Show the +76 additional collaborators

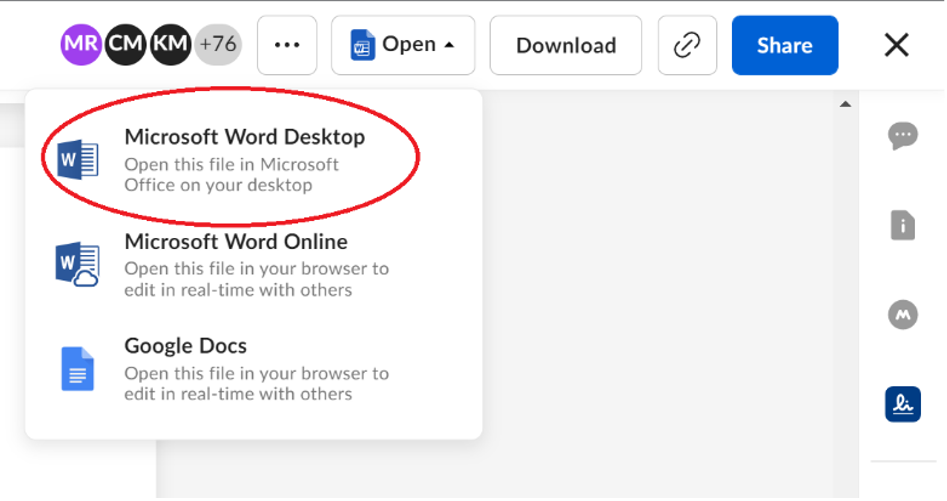pos(218,44)
